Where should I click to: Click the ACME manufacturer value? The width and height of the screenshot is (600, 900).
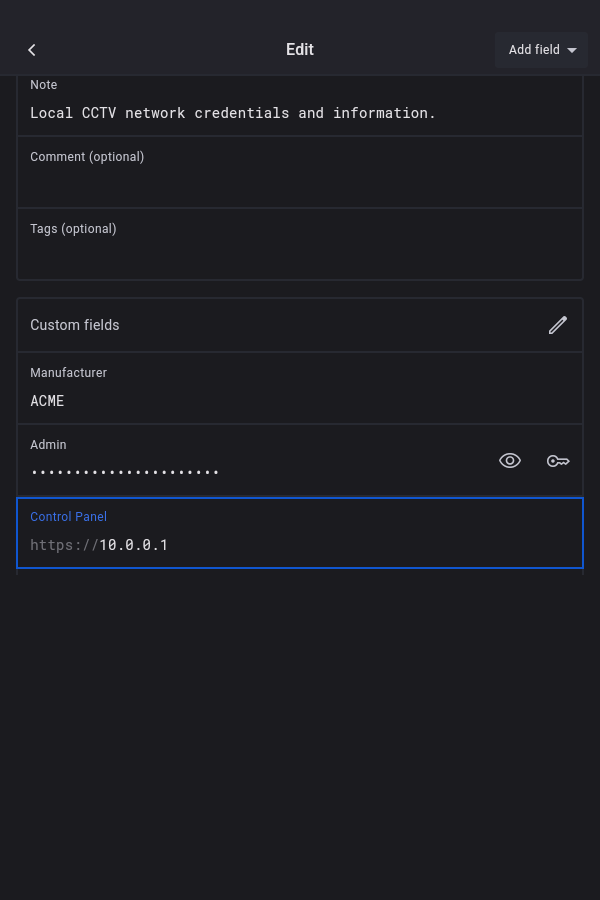tap(47, 401)
